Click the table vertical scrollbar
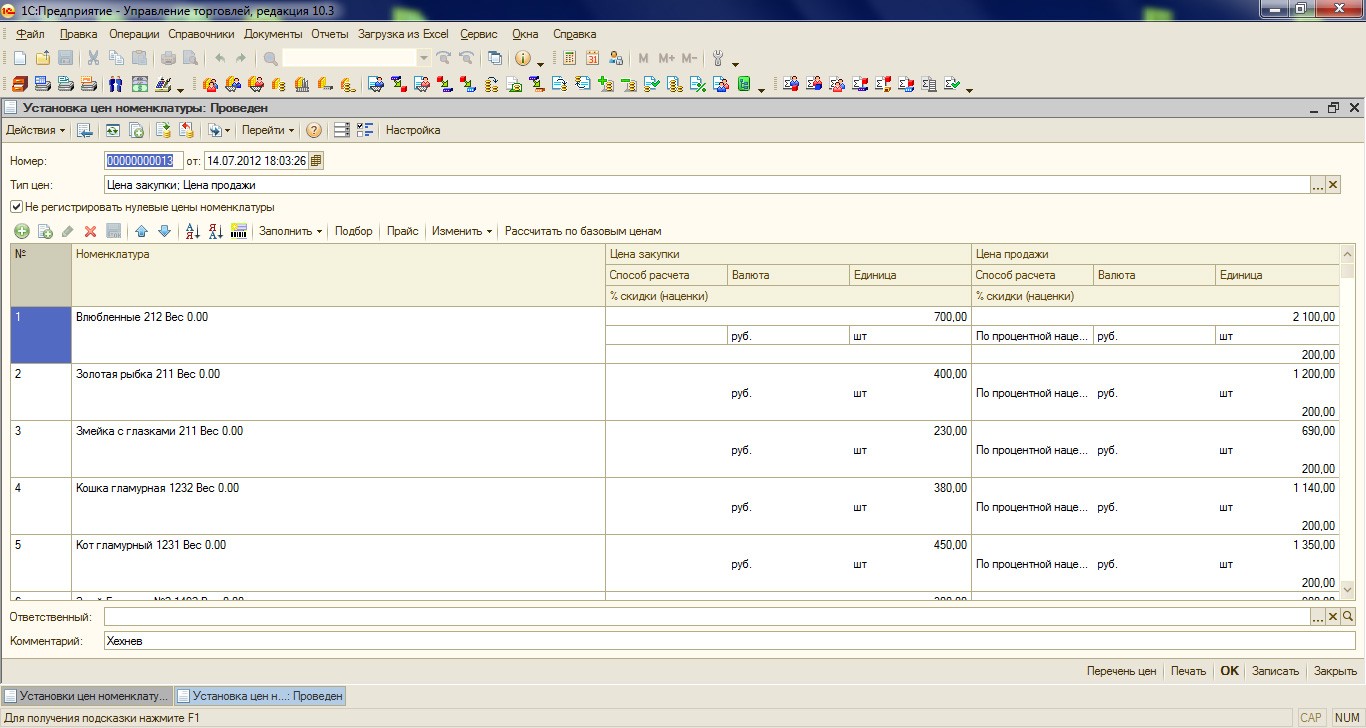Screen dimensions: 1366x728 coord(1348,420)
